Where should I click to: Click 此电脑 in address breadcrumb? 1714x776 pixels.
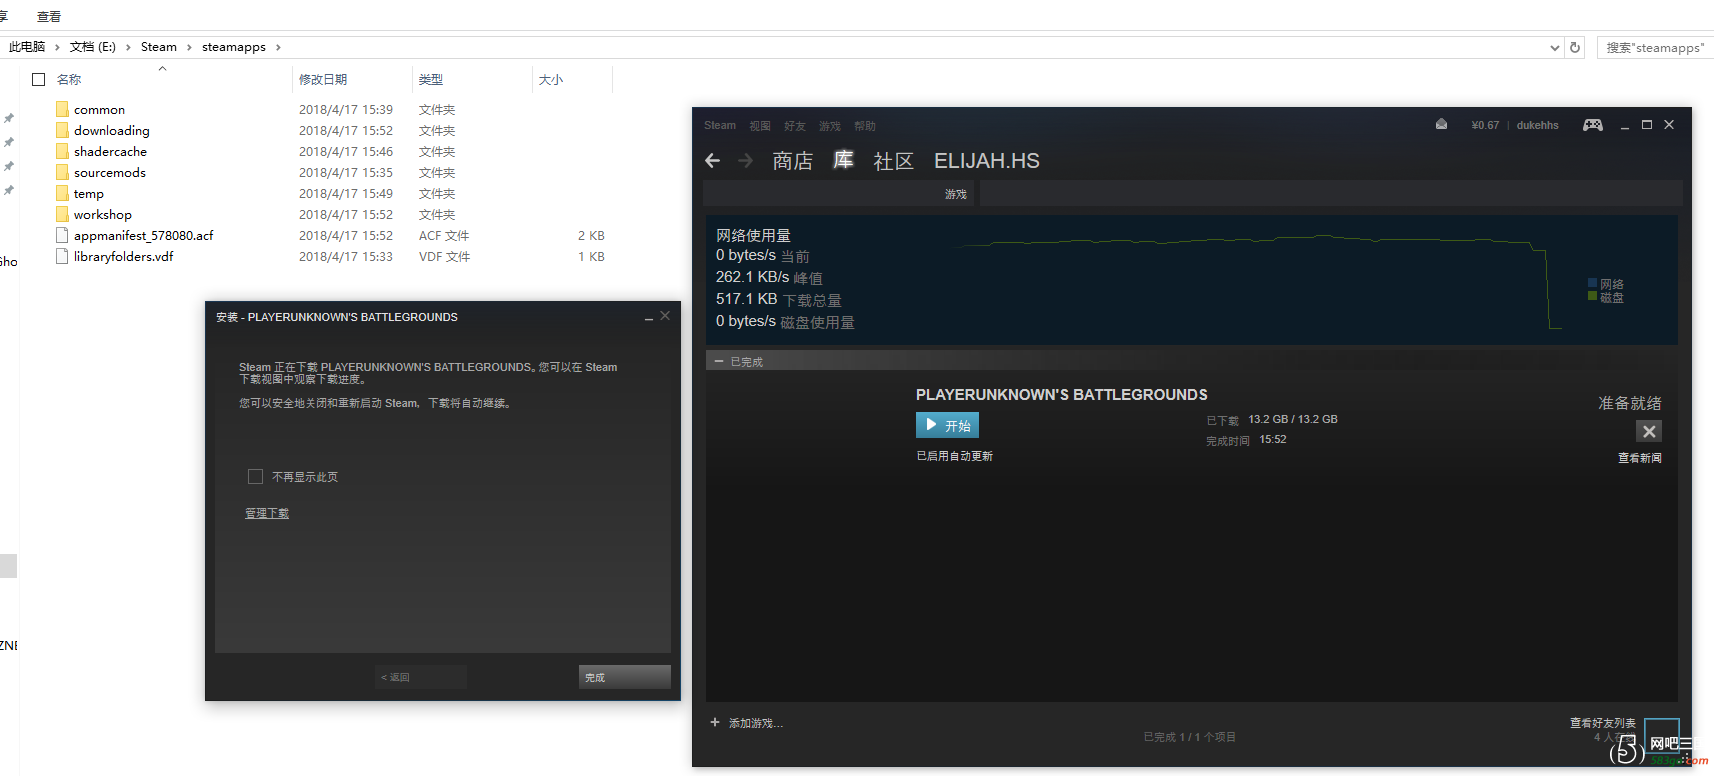(x=27, y=47)
